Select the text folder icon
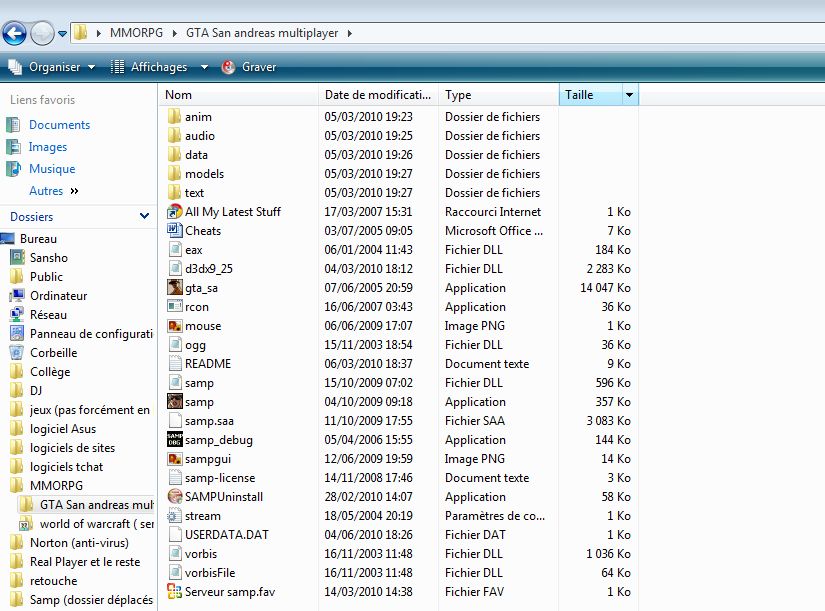 coord(174,192)
